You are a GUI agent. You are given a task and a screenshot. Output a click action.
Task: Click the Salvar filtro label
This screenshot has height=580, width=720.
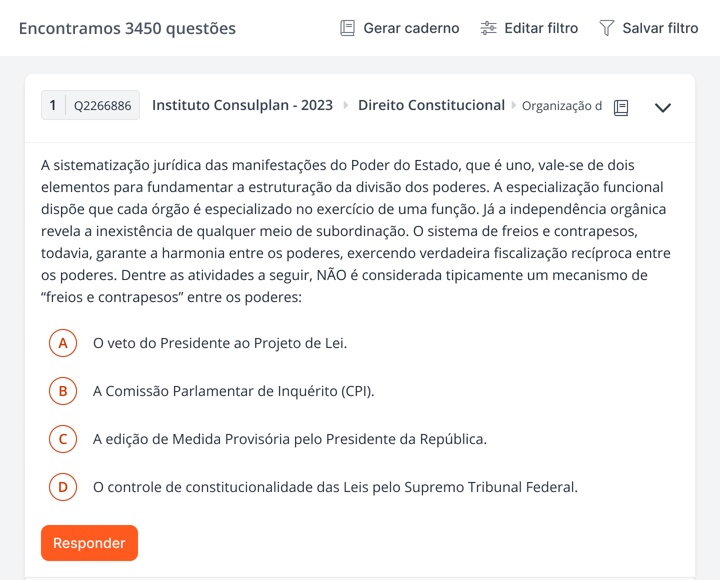[660, 28]
